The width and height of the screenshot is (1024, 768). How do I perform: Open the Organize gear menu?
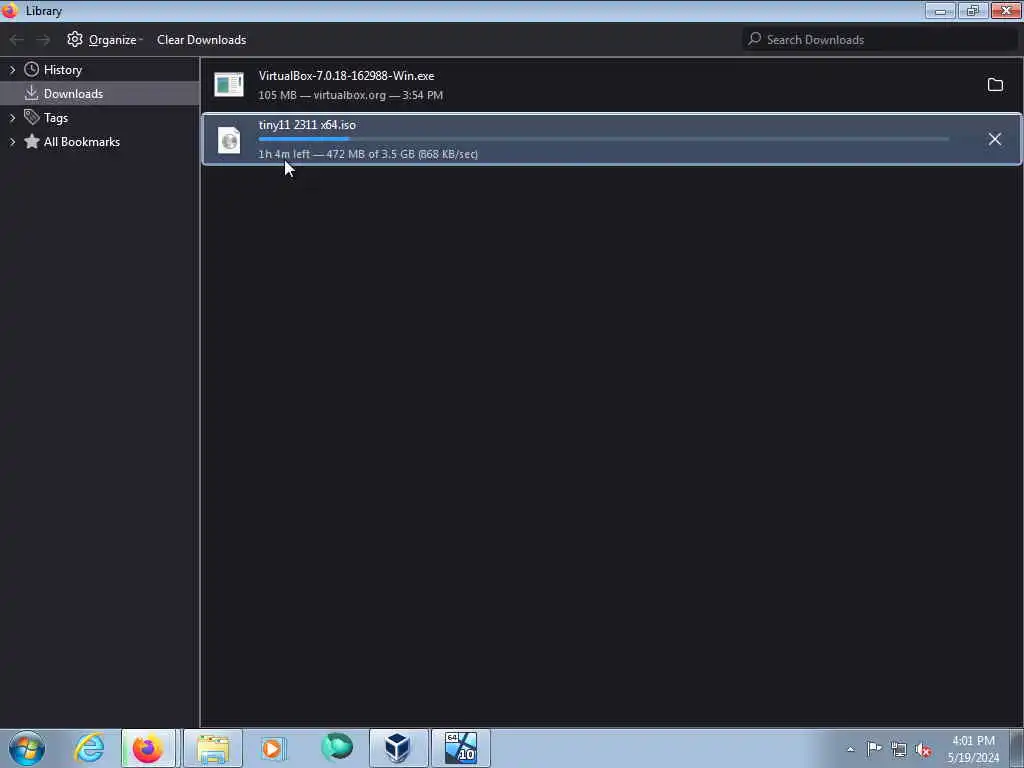click(104, 40)
